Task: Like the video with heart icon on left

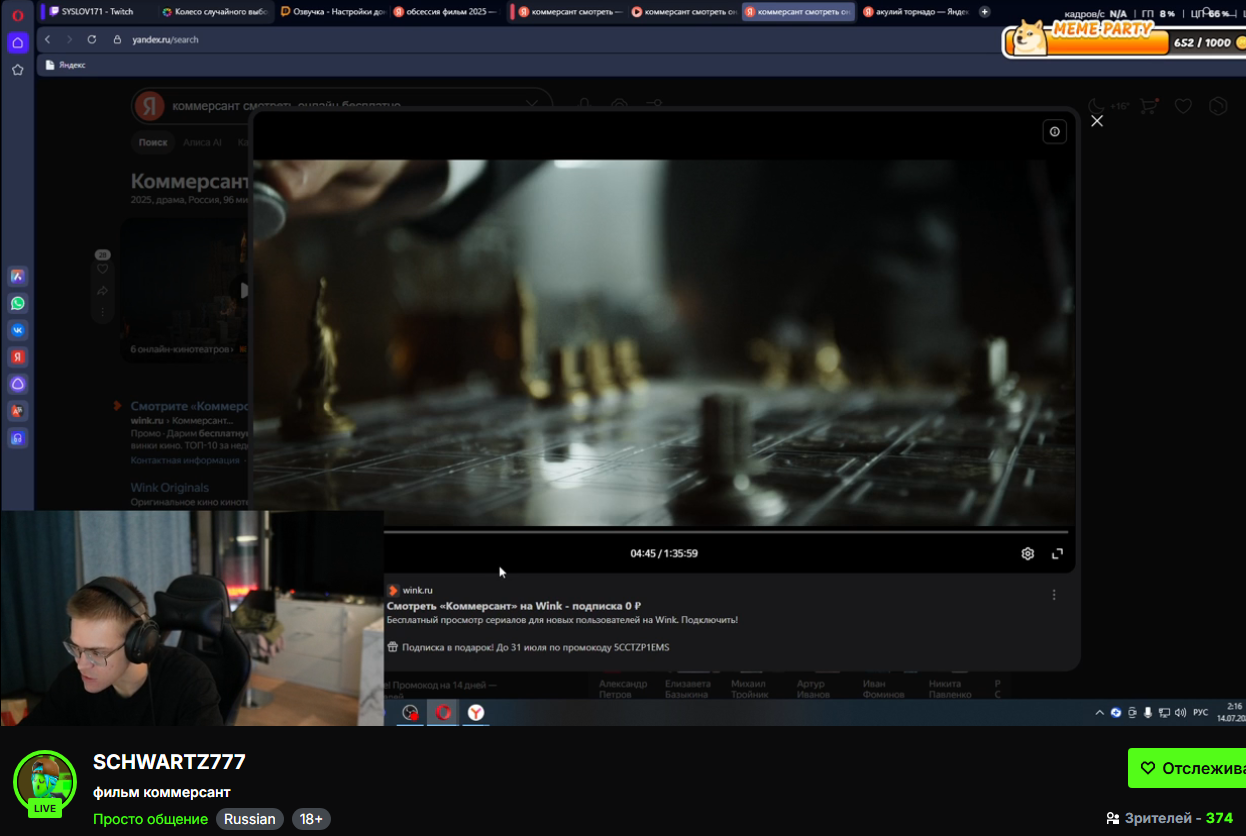Action: [102, 269]
